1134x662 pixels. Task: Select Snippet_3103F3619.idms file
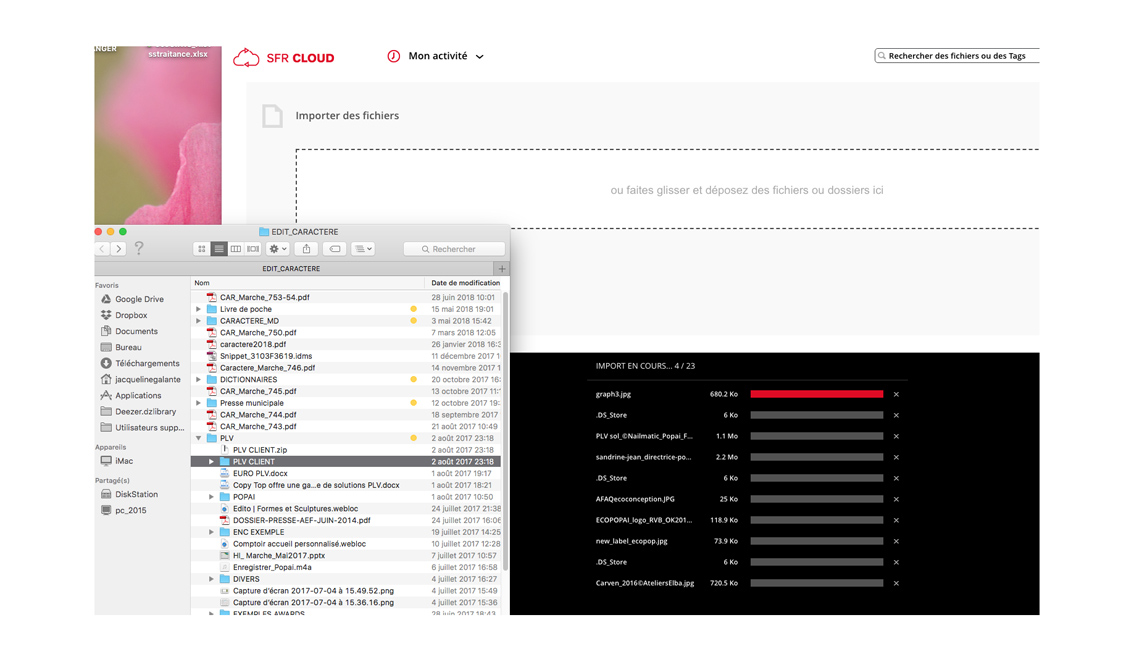(x=346, y=356)
